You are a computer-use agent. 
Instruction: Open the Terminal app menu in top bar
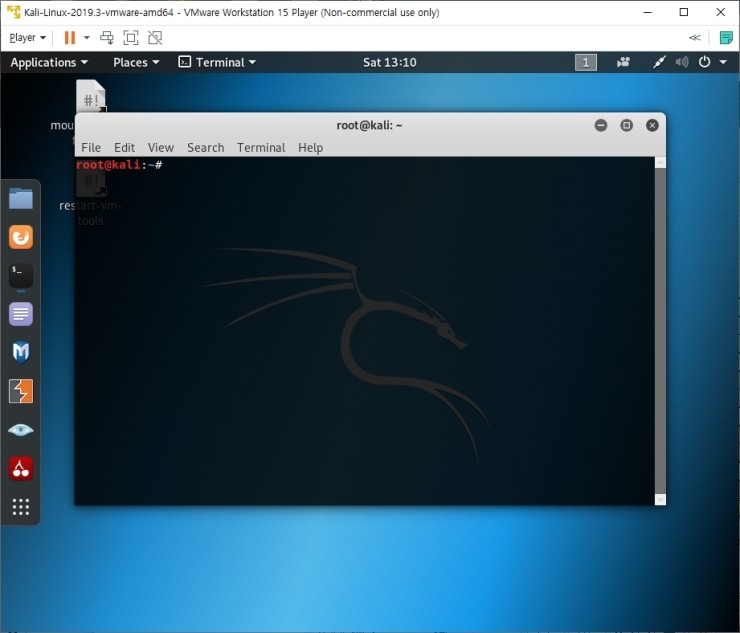tap(217, 62)
